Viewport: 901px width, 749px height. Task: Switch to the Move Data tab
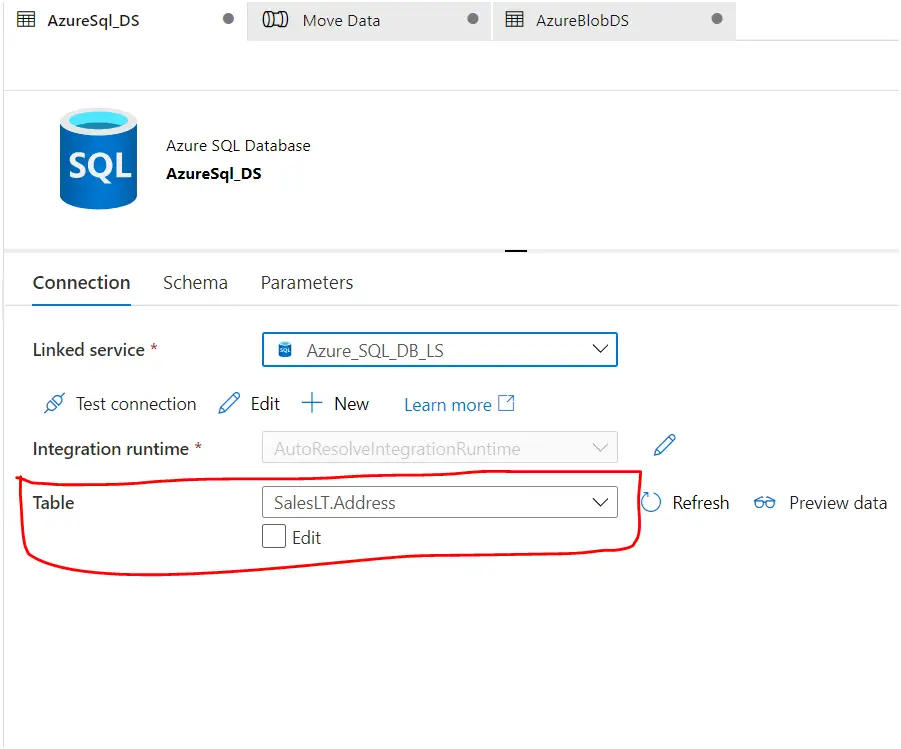pos(369,20)
